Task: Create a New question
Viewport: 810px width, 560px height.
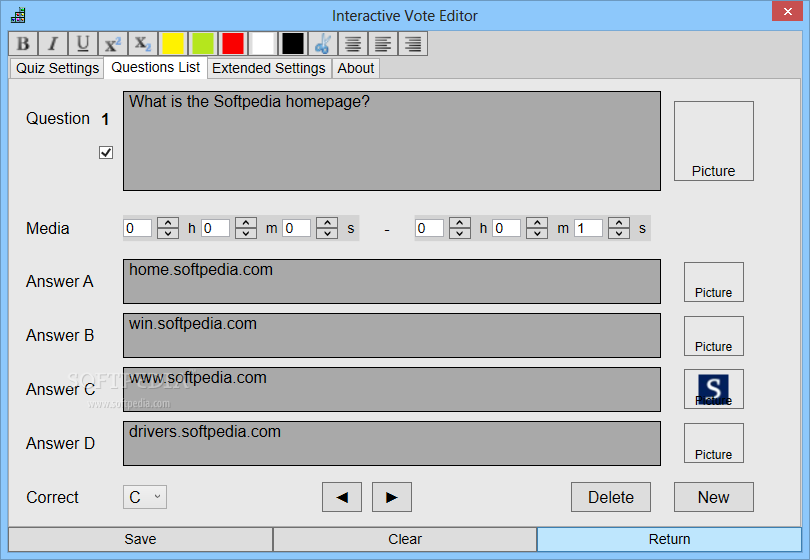Action: [713, 497]
